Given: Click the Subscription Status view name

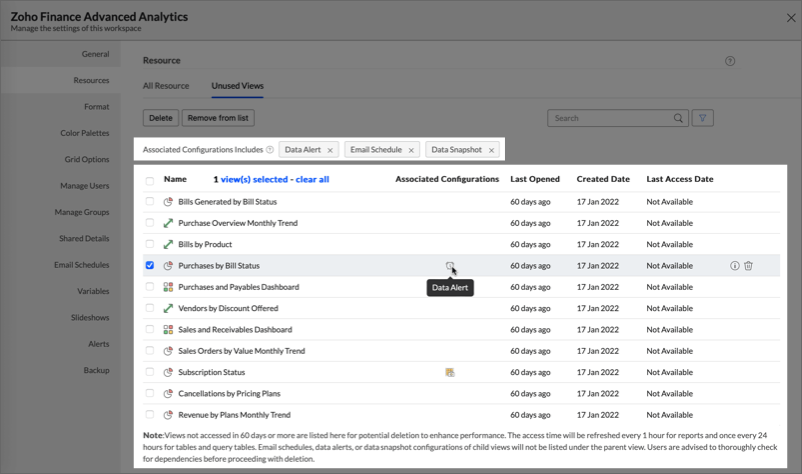Looking at the screenshot, I should point(211,372).
